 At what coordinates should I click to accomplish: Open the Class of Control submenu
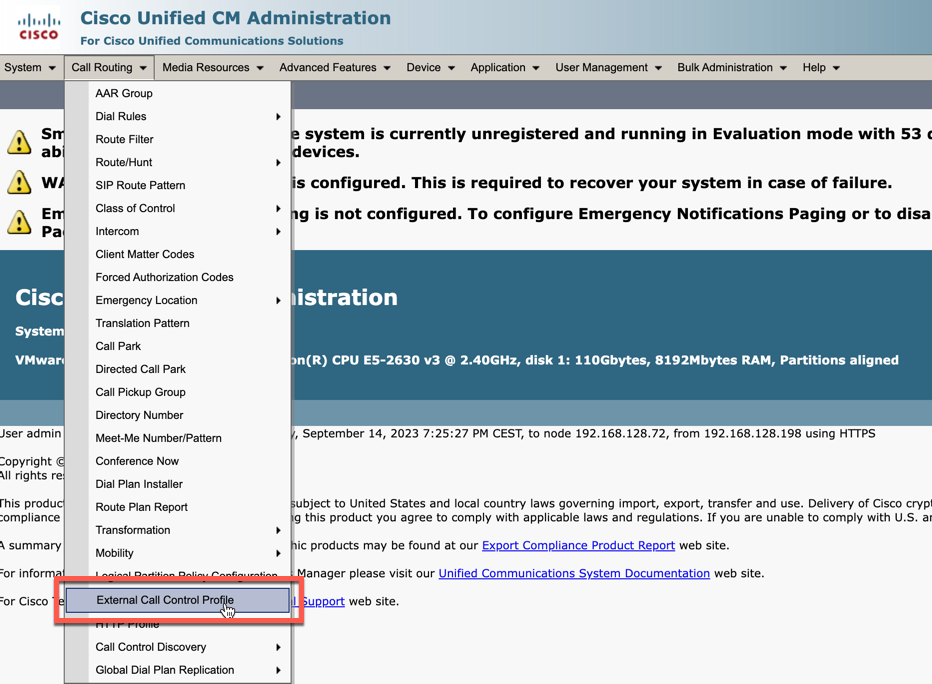pyautogui.click(x=135, y=209)
